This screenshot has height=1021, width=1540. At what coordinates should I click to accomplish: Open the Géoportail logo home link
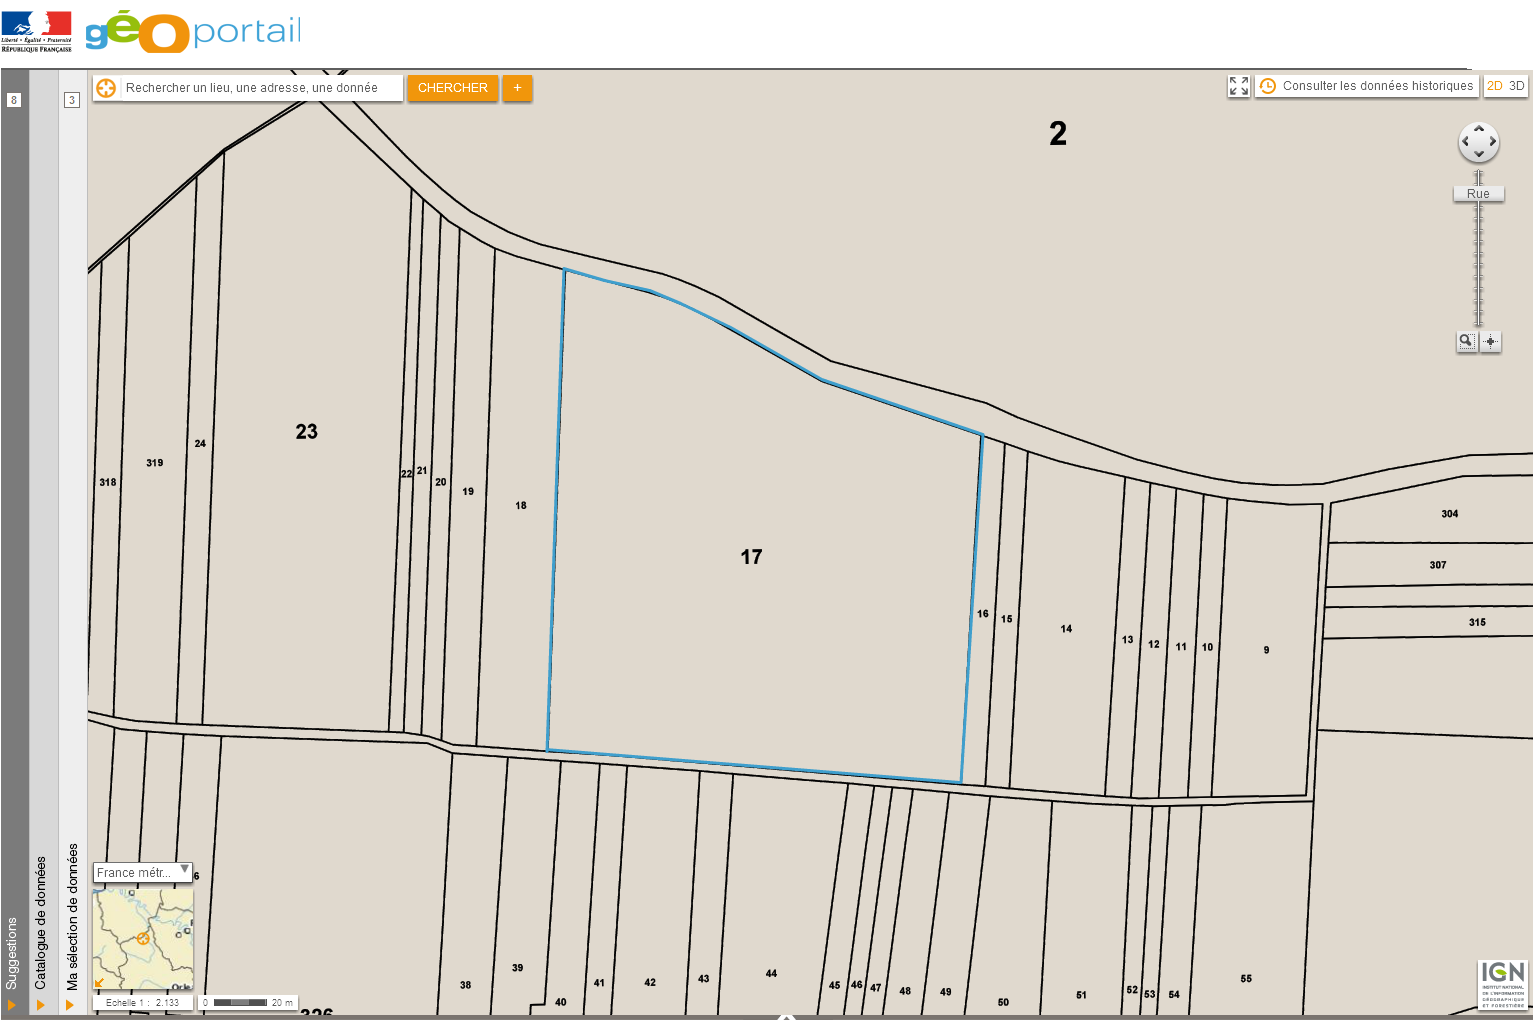(193, 32)
